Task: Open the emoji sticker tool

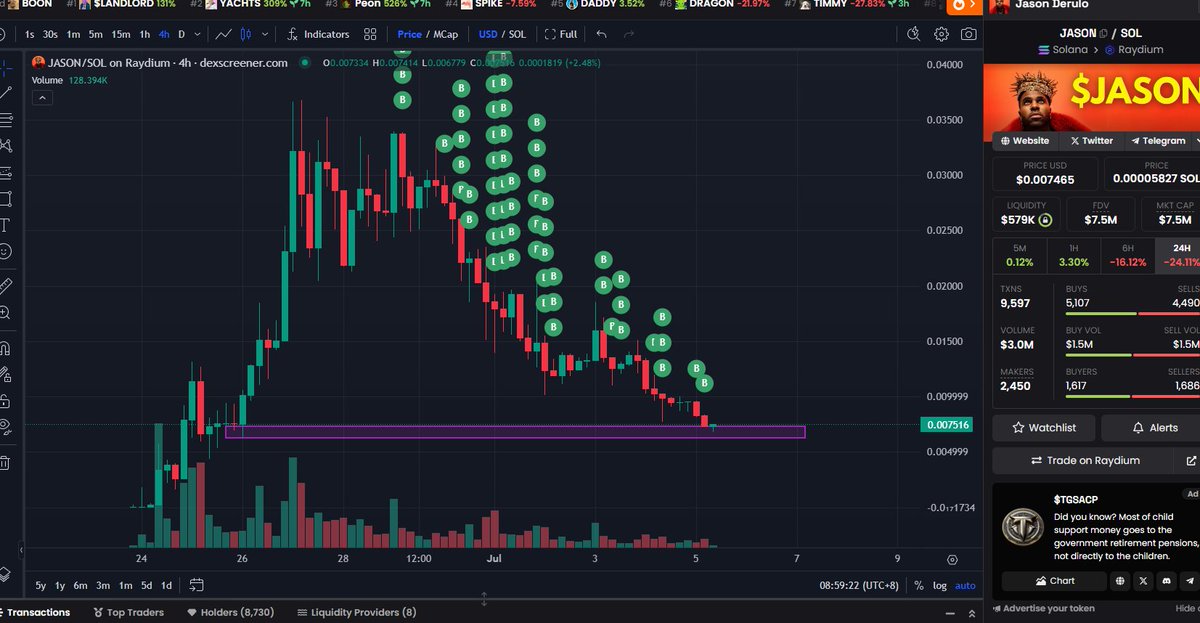Action: [6, 251]
